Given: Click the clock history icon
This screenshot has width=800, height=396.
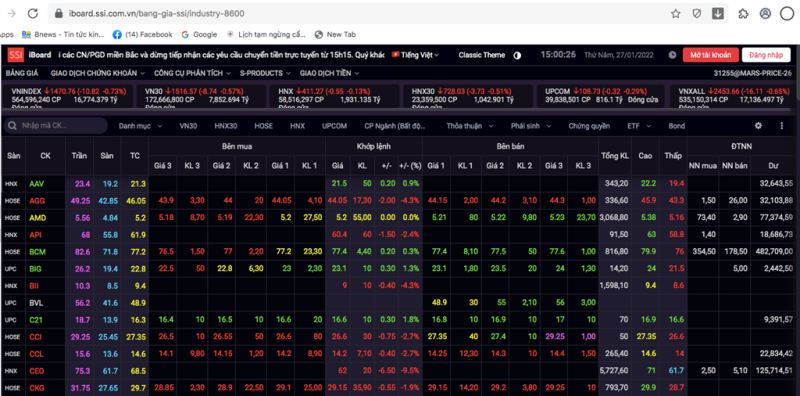Looking at the screenshot, I should tap(672, 55).
